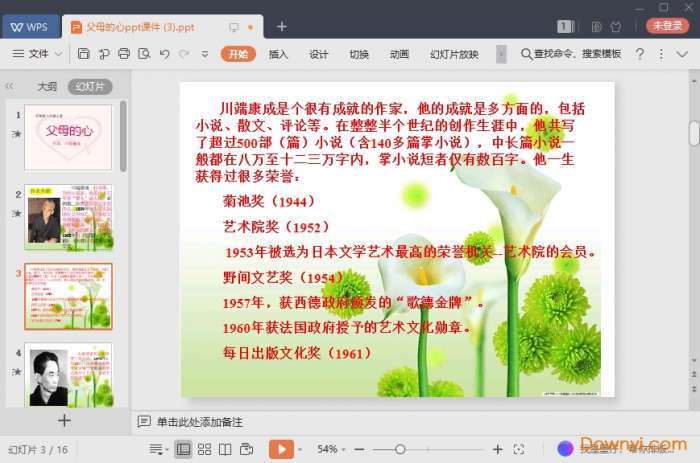The image size is (700, 463).
Task: Select the 插入 ribbon tab
Action: click(x=278, y=54)
